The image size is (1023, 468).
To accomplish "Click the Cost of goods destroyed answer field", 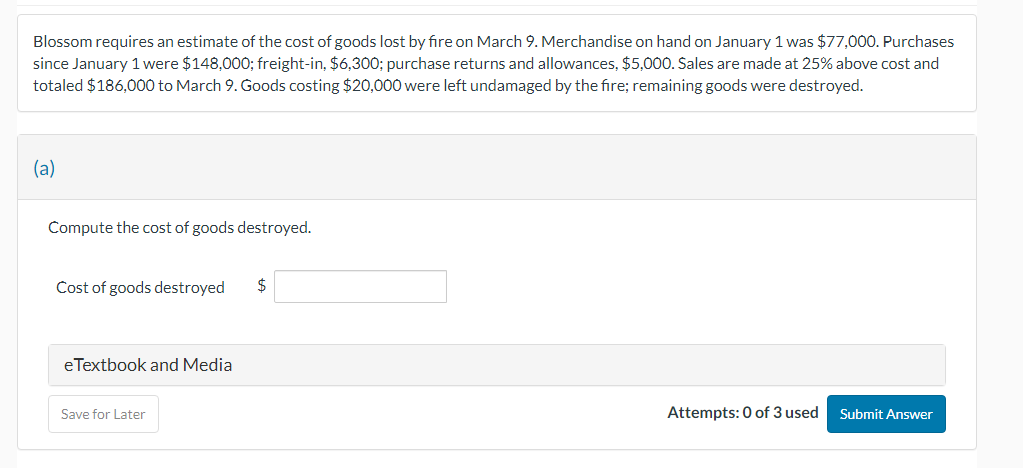I will 360,287.
